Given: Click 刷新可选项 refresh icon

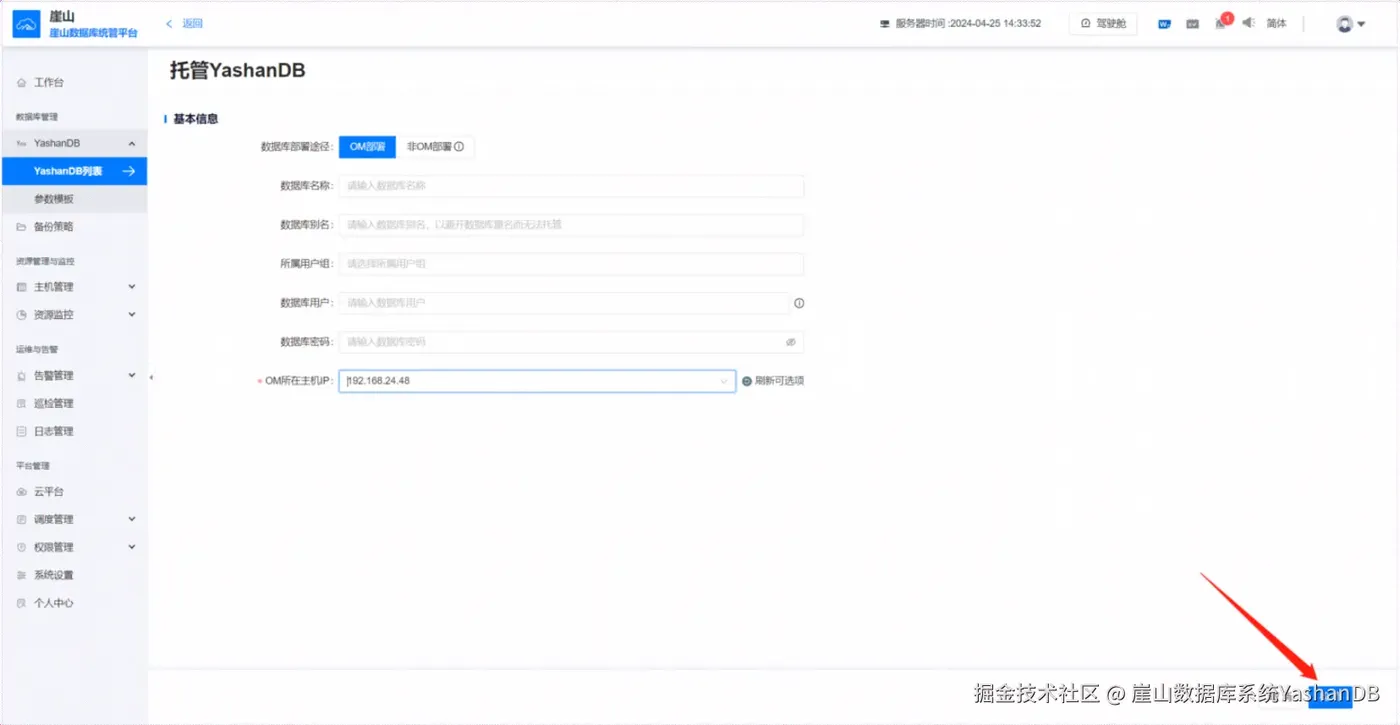Looking at the screenshot, I should tap(746, 381).
